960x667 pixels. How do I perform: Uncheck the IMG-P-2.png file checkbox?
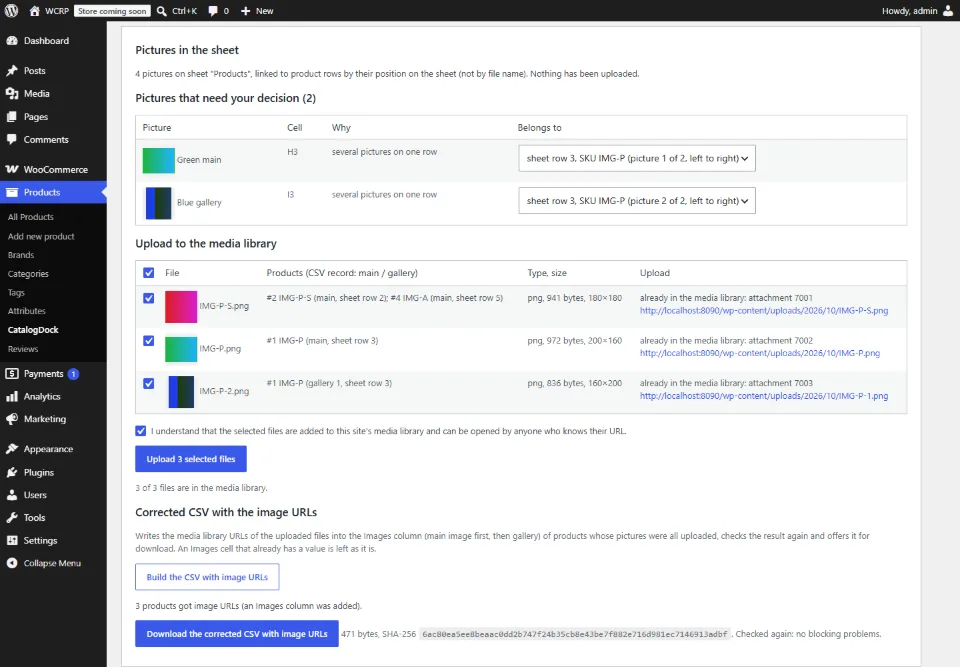click(x=149, y=383)
